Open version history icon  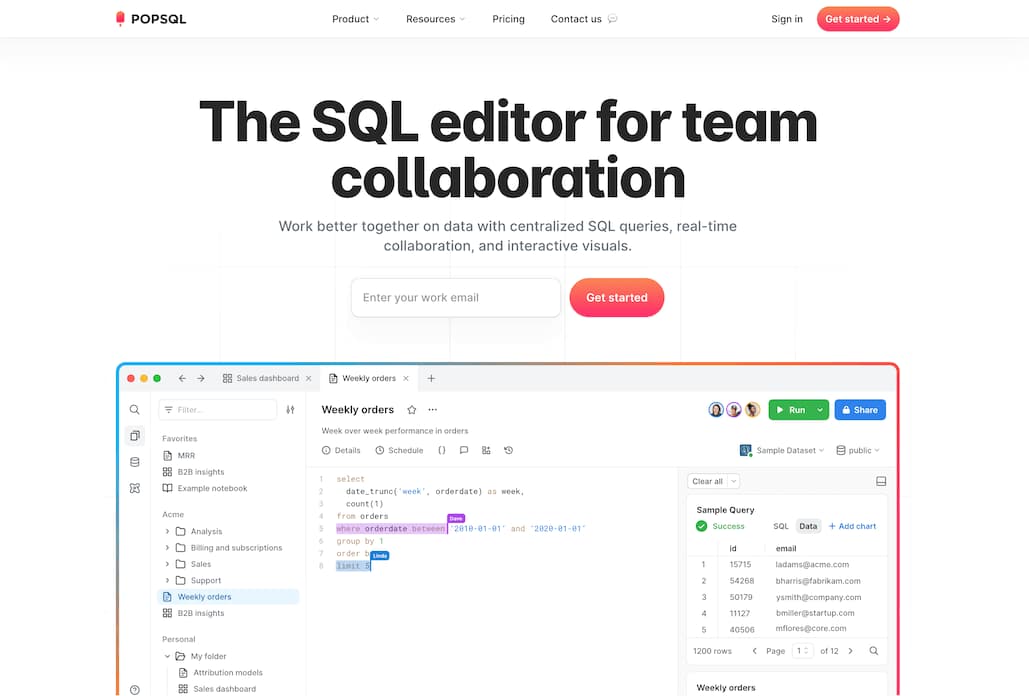pyautogui.click(x=509, y=451)
